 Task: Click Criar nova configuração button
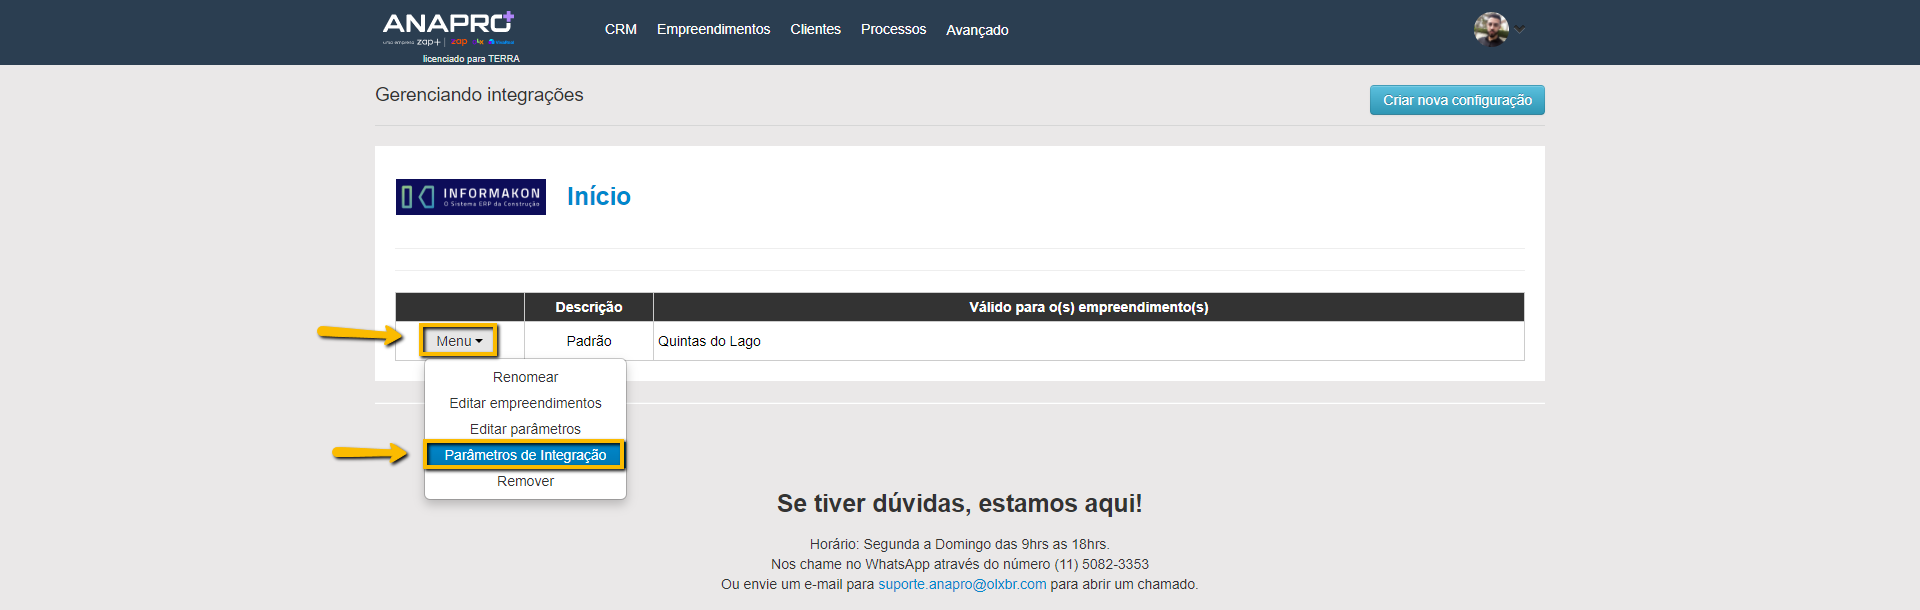point(1456,100)
